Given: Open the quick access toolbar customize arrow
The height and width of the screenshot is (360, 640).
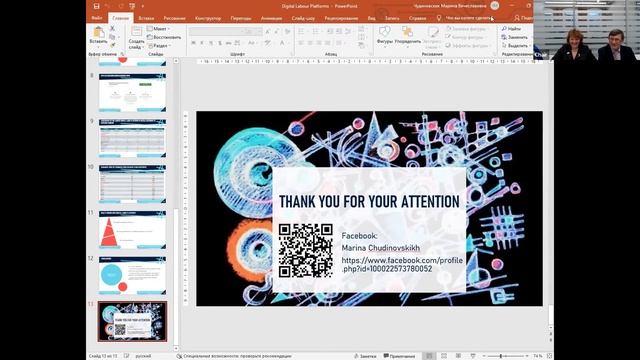Looking at the screenshot, I should pyautogui.click(x=142, y=6).
